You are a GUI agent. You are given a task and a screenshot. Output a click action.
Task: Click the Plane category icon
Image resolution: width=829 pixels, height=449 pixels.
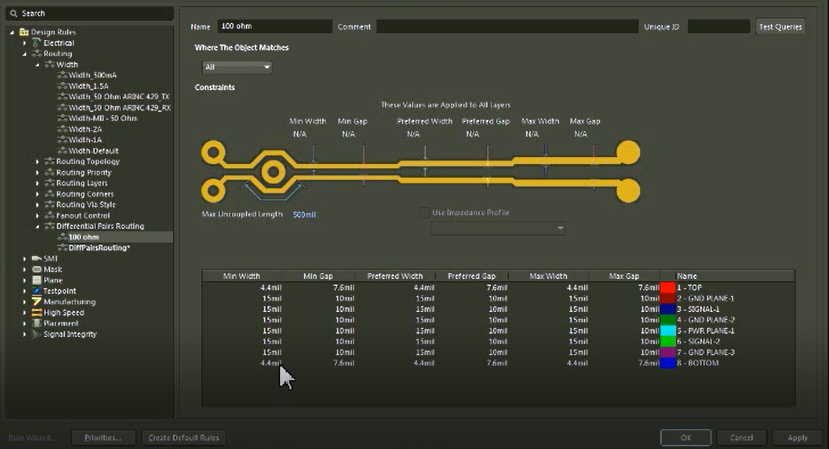[x=36, y=280]
